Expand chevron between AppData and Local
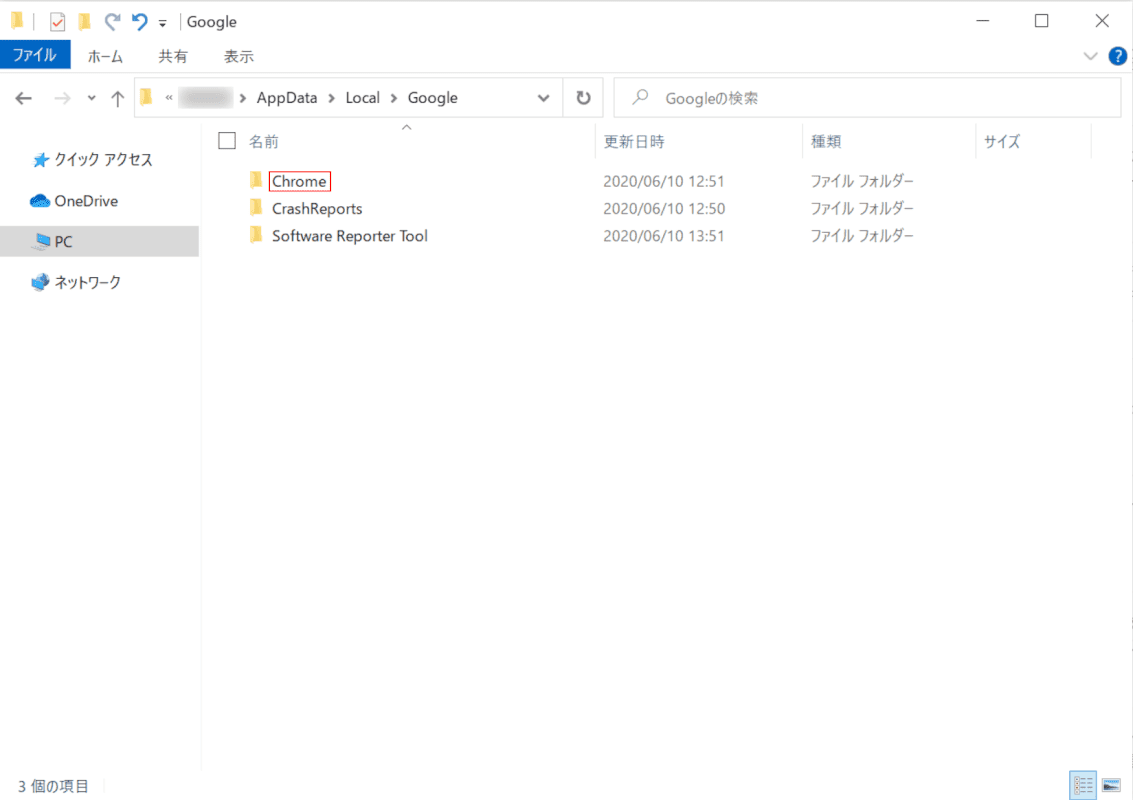Image resolution: width=1133 pixels, height=800 pixels. (x=332, y=98)
